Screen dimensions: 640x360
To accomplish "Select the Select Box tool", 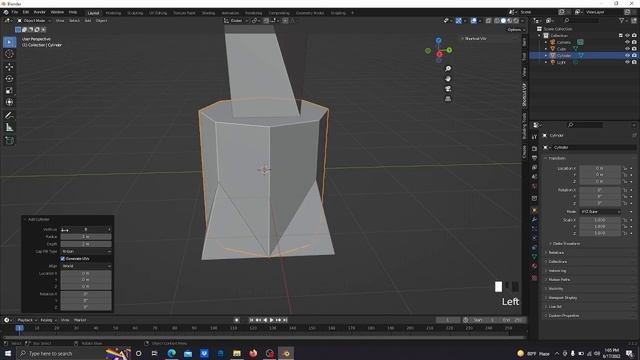I will pos(9,42).
